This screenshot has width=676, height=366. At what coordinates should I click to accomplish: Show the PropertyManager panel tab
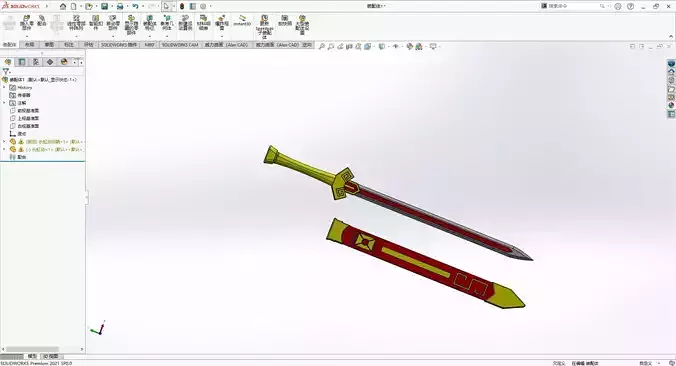click(x=22, y=62)
